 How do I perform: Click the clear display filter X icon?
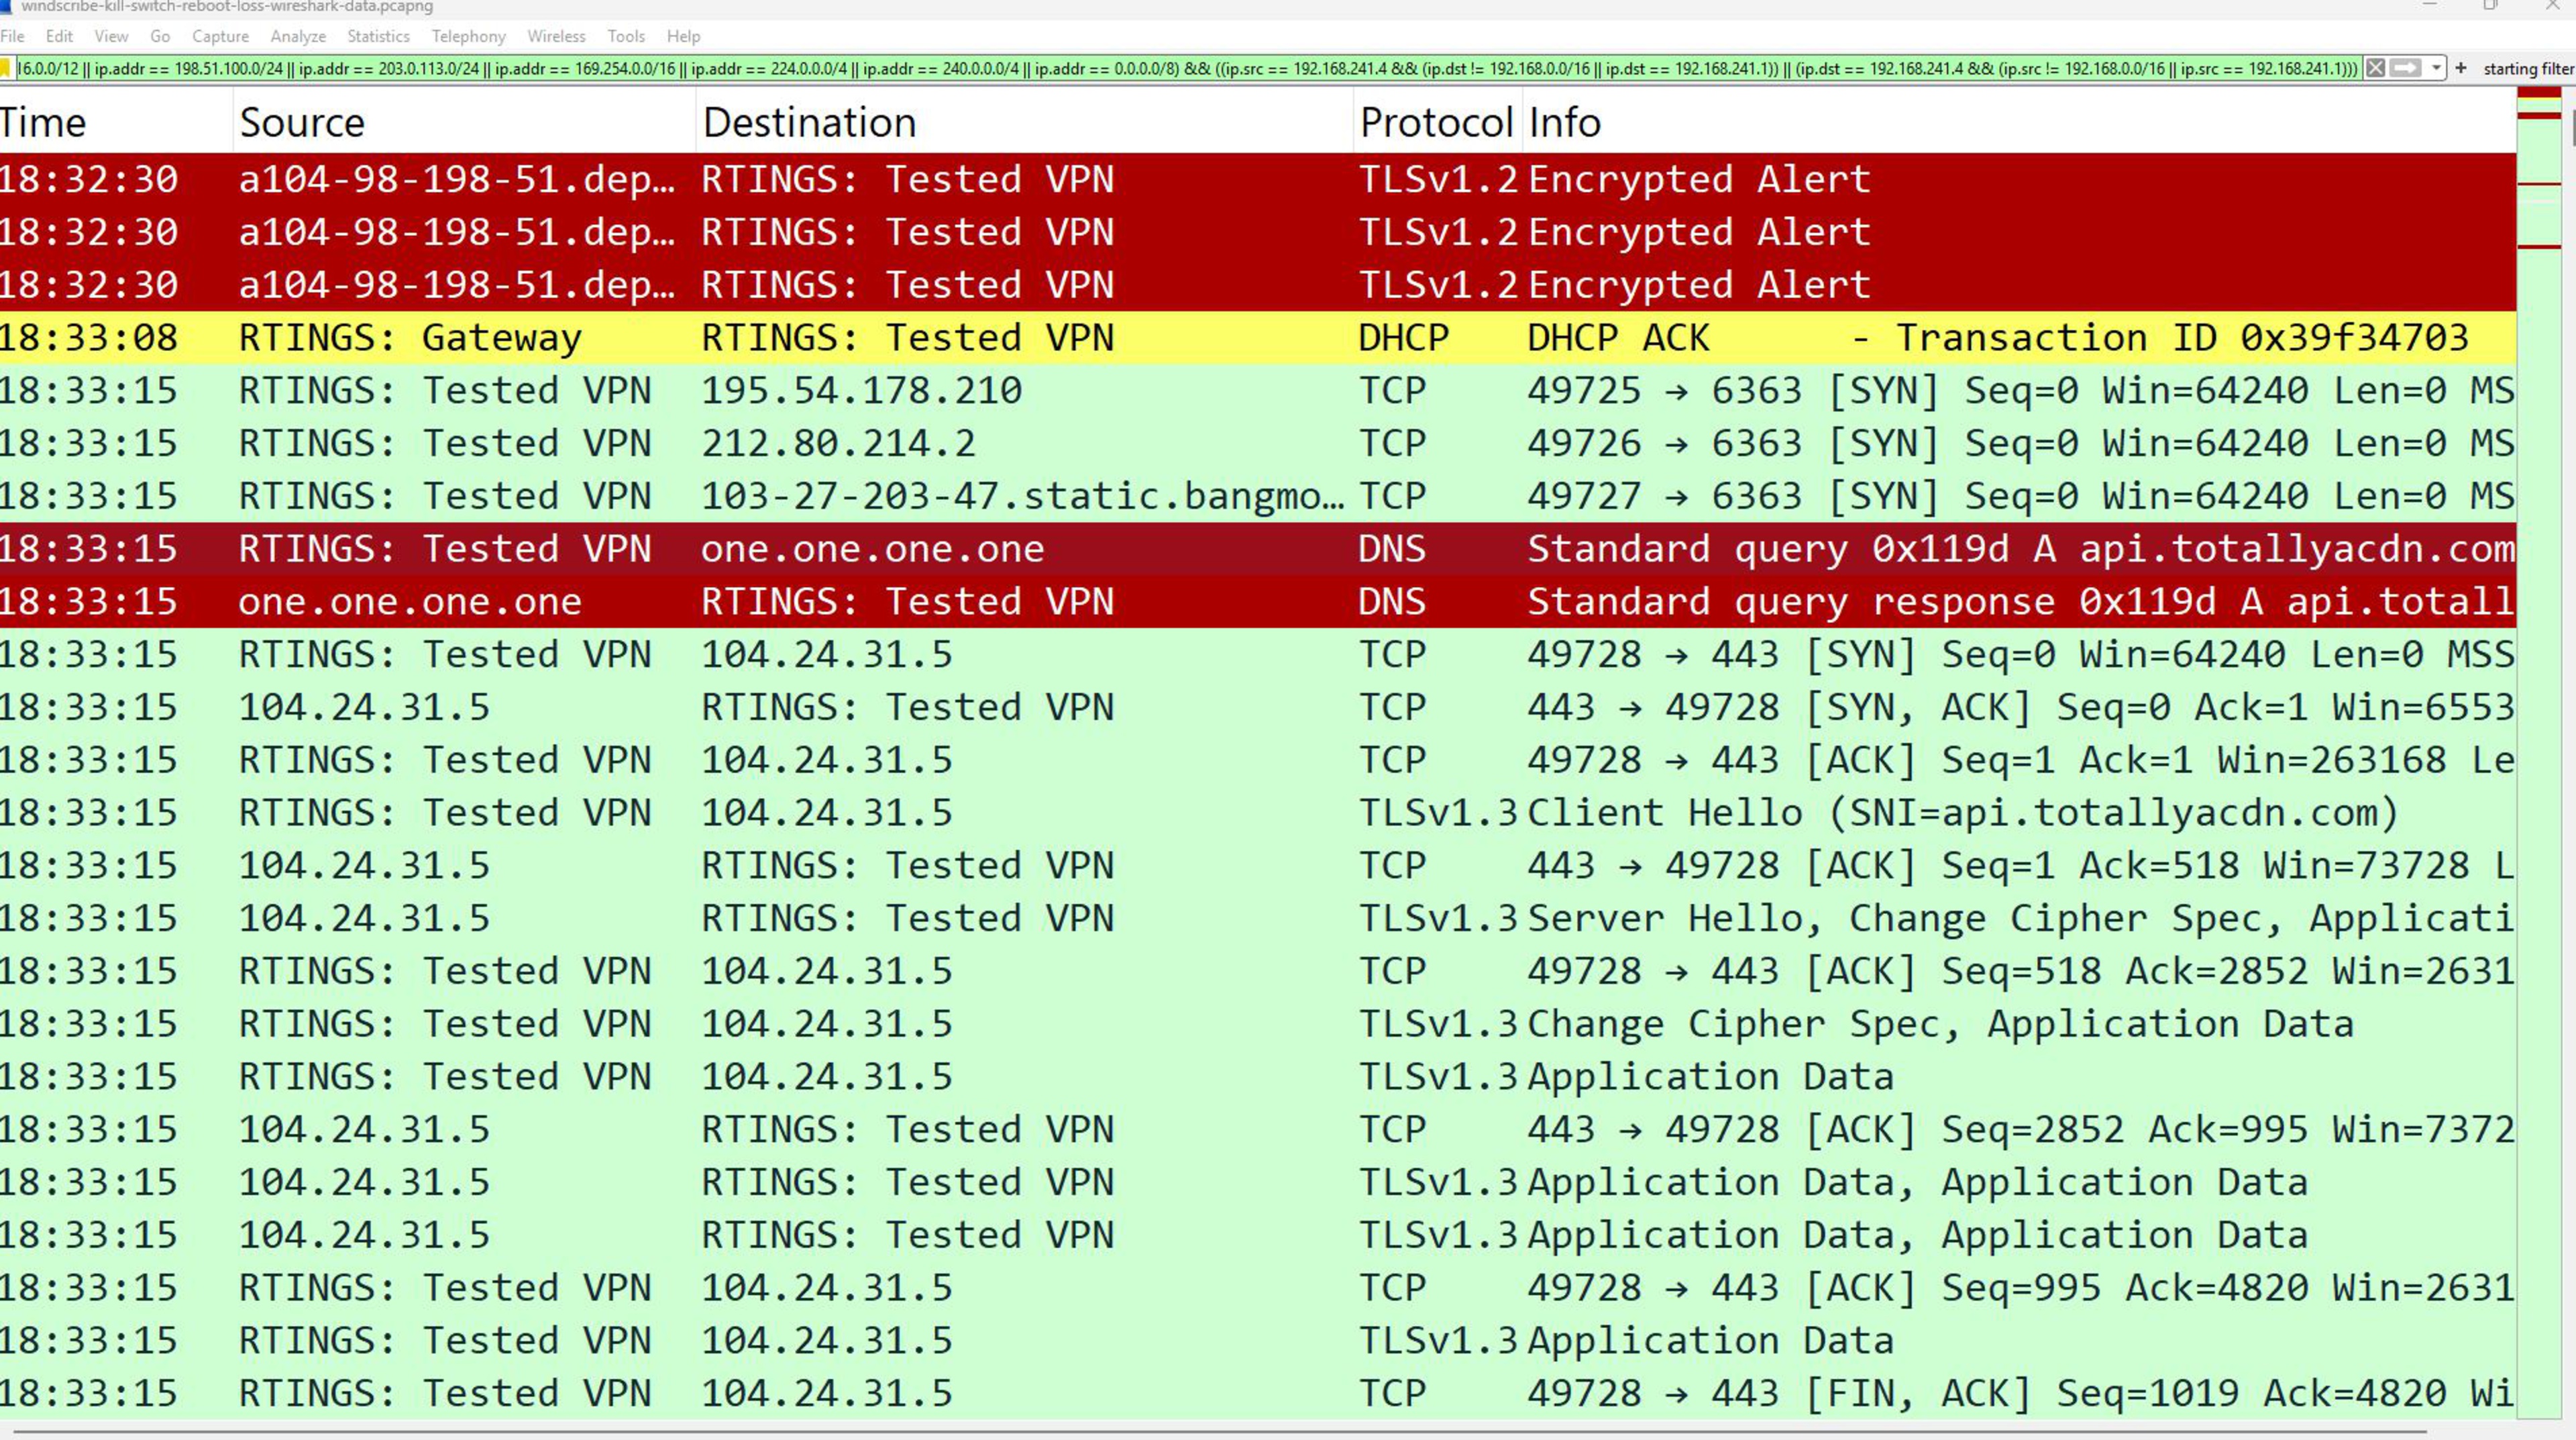click(x=2376, y=68)
